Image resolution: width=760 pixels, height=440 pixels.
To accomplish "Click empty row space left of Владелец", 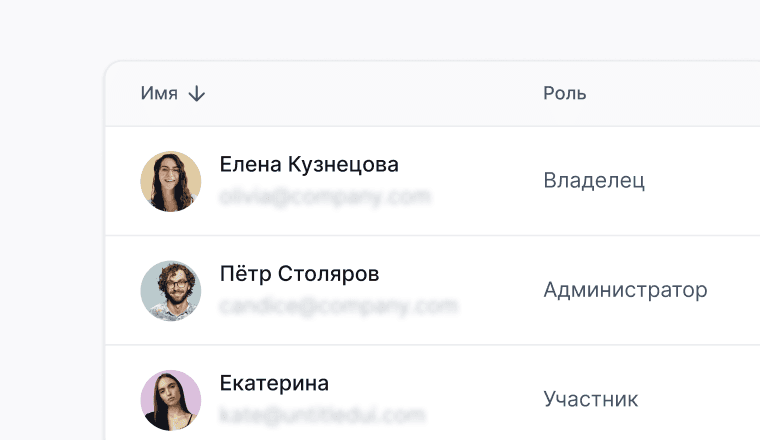I will click(x=480, y=181).
